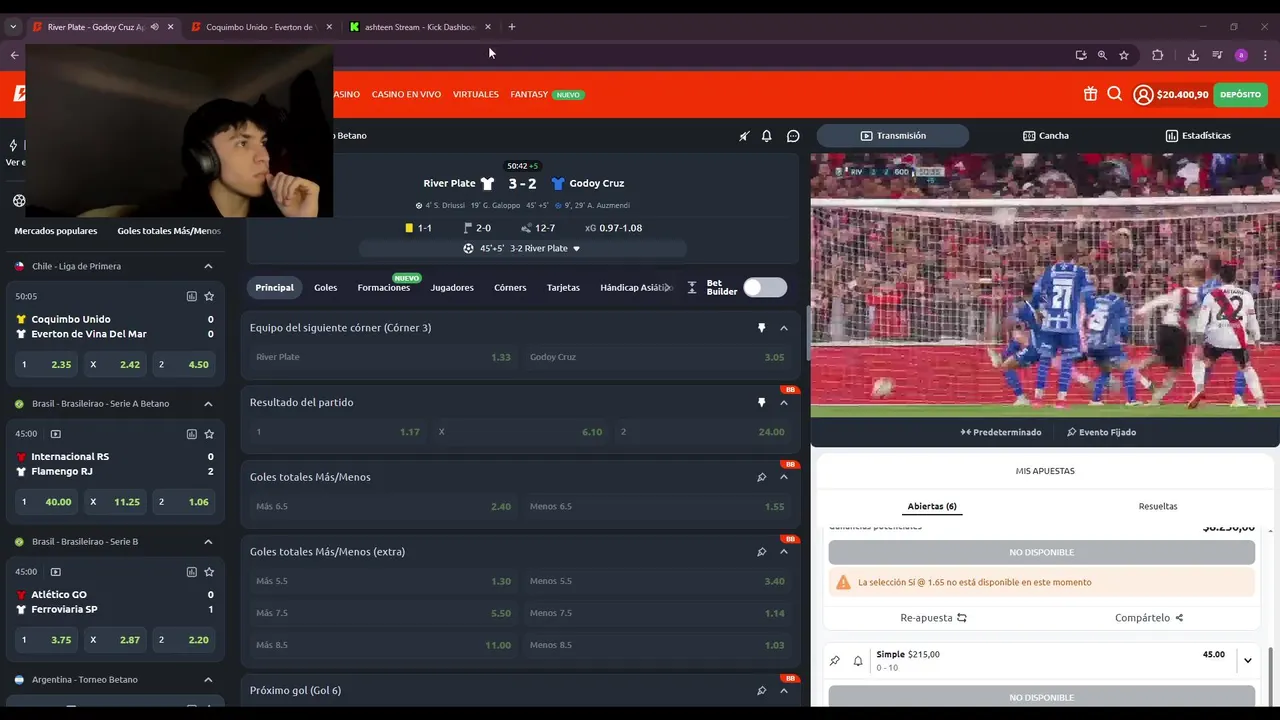
Task: Open the gift promotions icon
Action: tap(1090, 94)
